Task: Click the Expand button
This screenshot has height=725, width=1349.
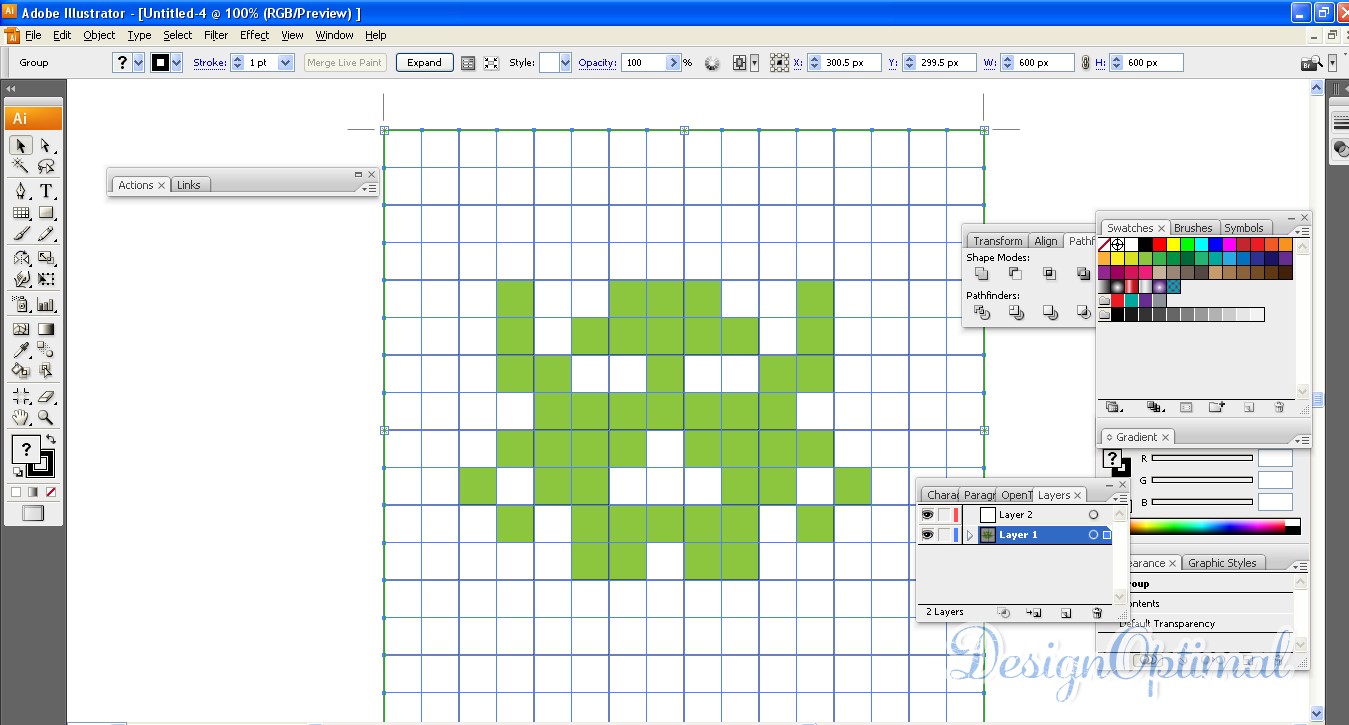Action: pyautogui.click(x=424, y=62)
